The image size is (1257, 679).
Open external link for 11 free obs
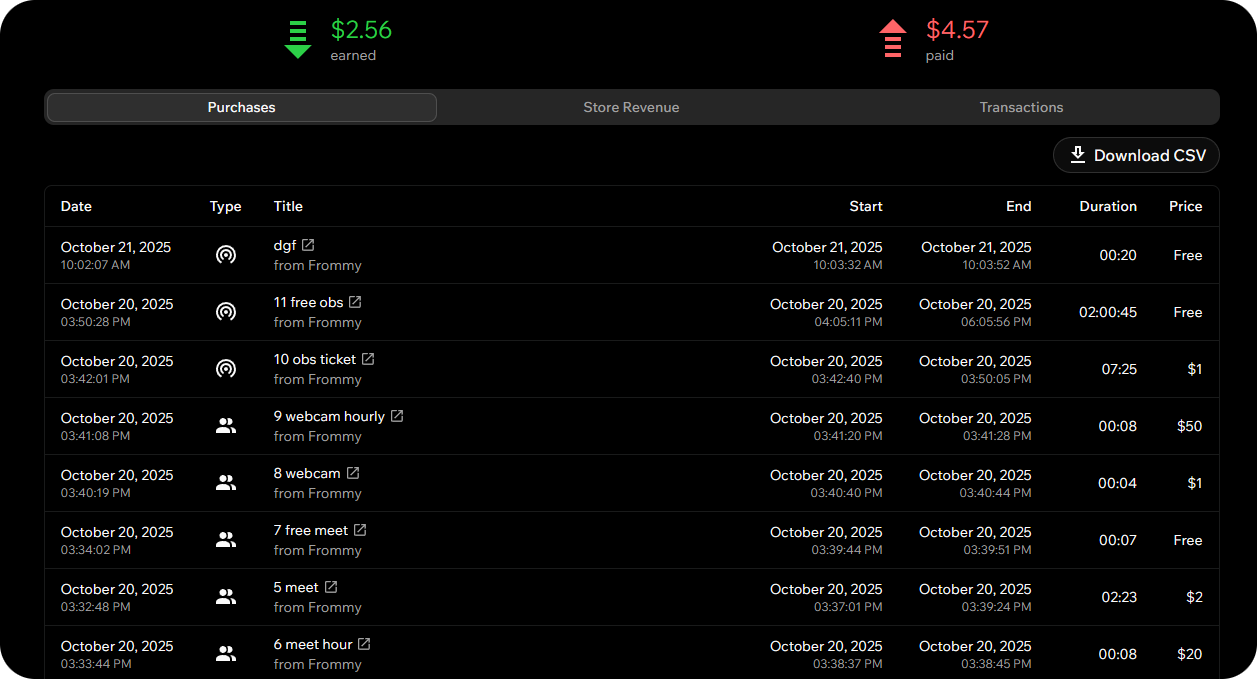[x=355, y=302]
